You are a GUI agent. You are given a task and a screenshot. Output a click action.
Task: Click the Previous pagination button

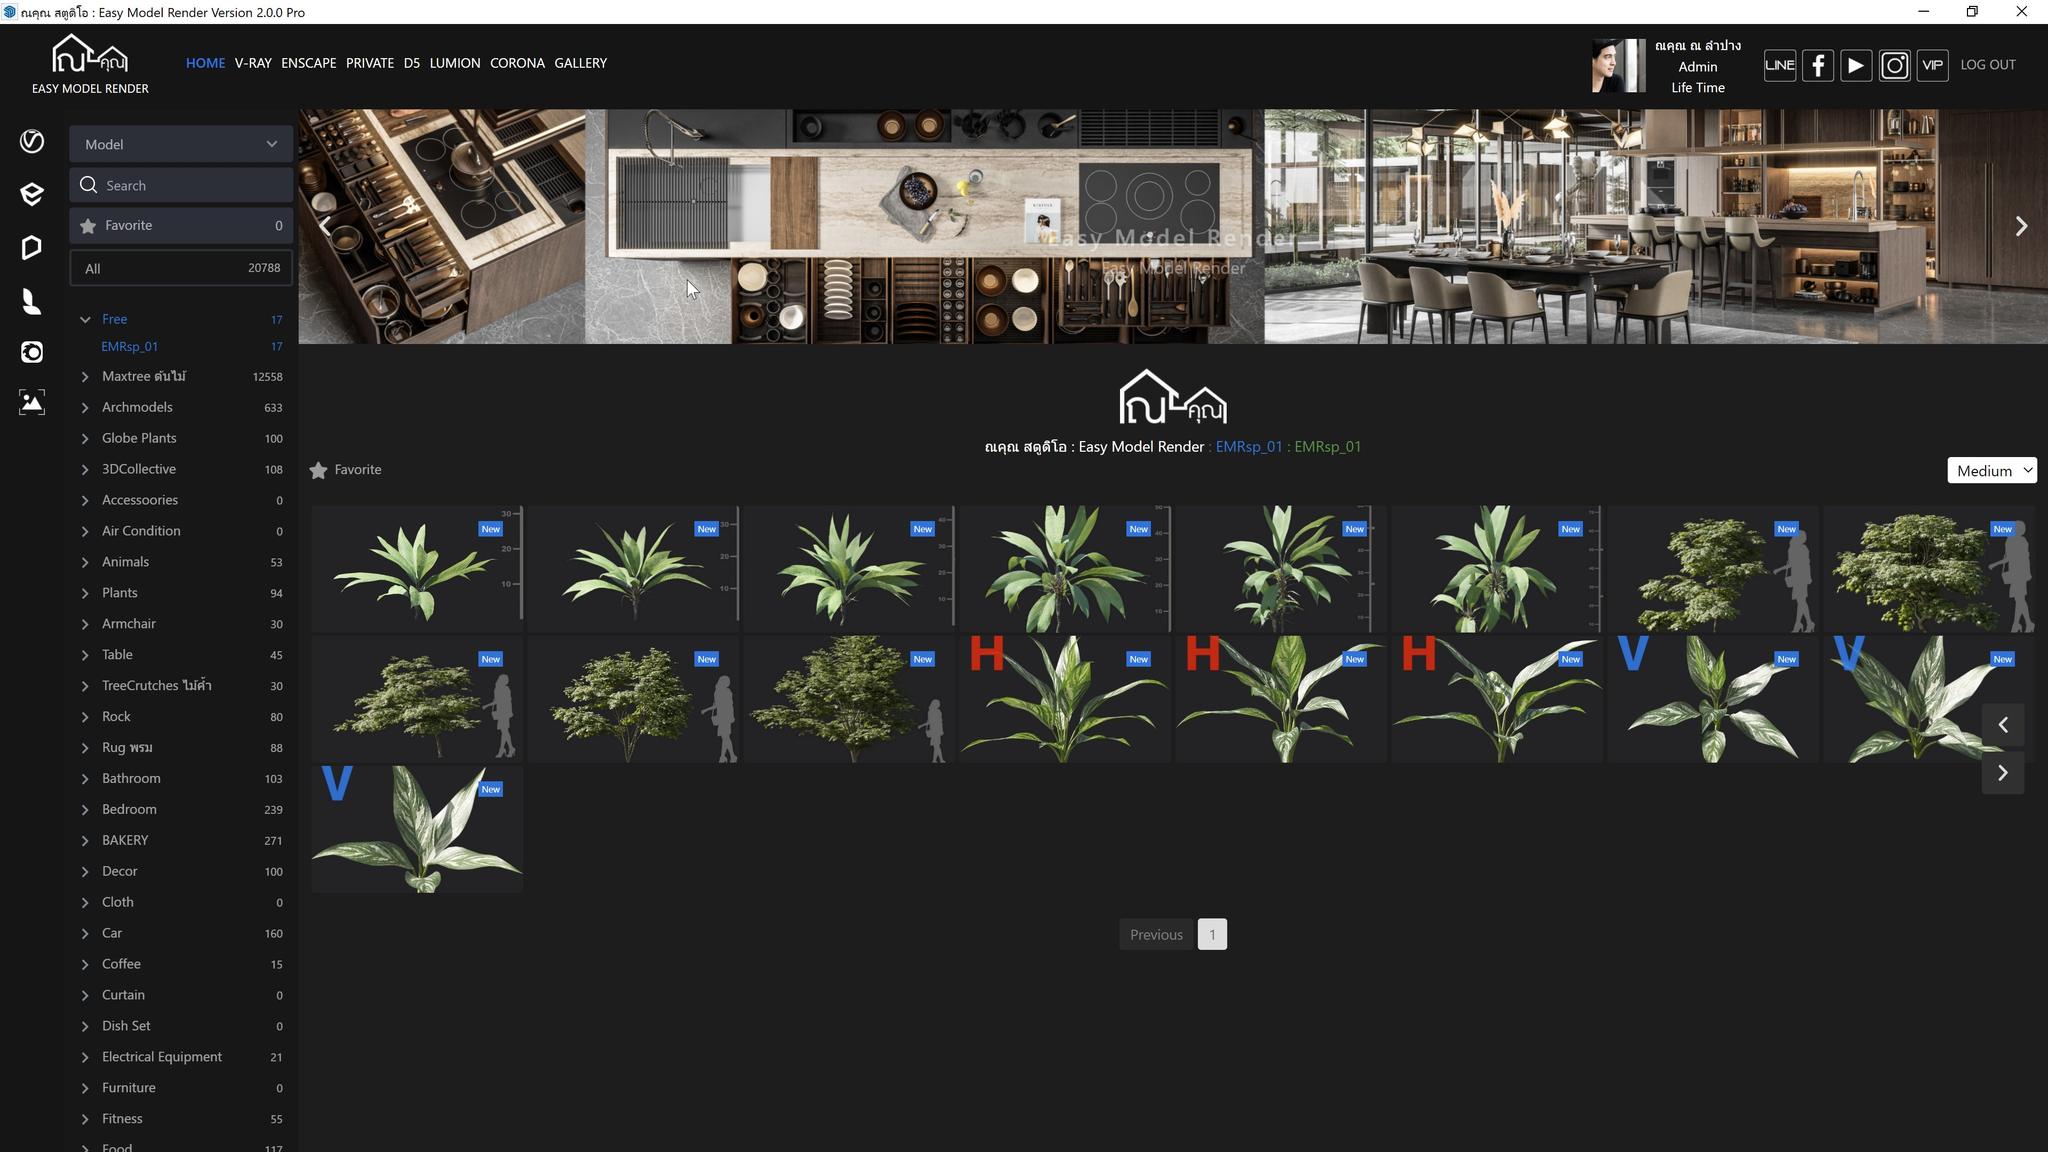tap(1157, 935)
